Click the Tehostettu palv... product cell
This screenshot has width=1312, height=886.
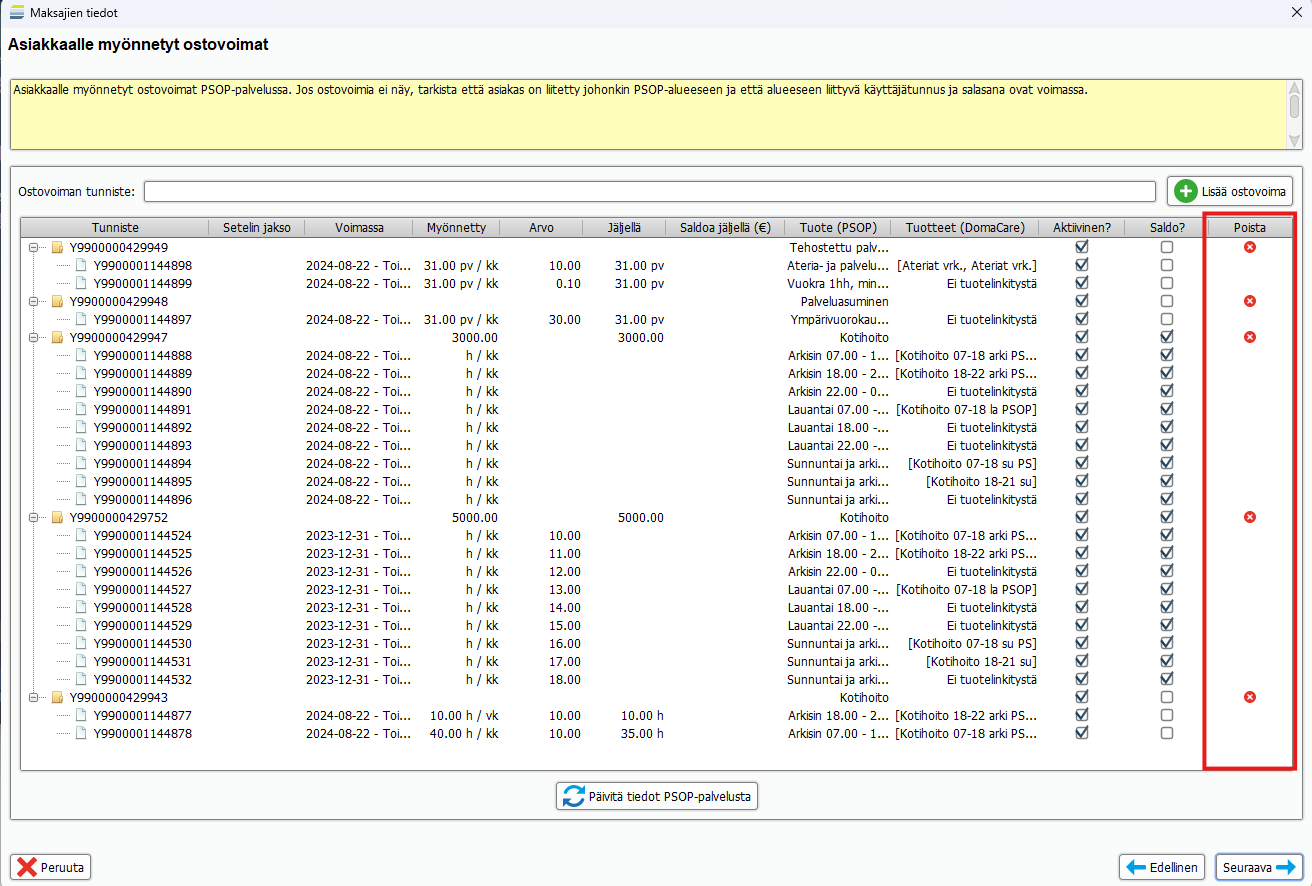click(839, 248)
